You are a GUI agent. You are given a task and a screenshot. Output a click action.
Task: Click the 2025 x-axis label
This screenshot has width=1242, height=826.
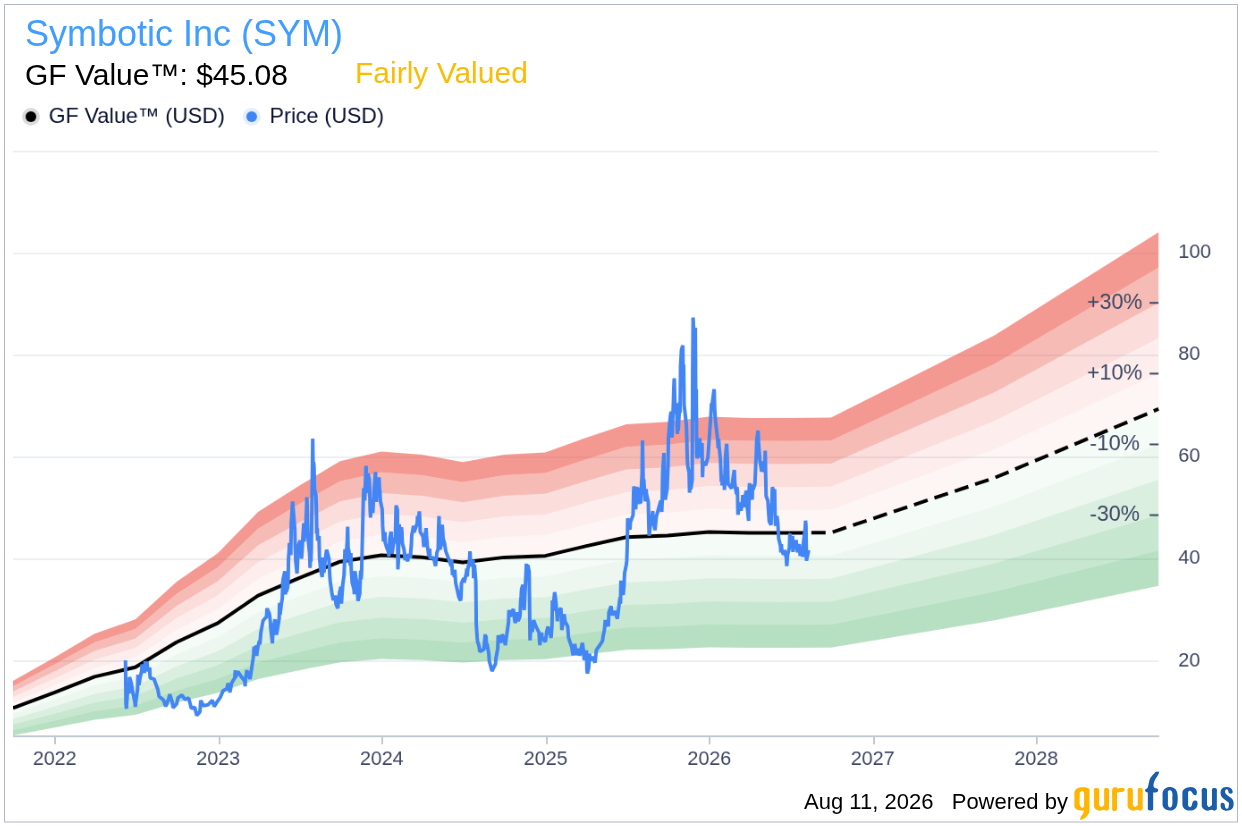click(546, 758)
